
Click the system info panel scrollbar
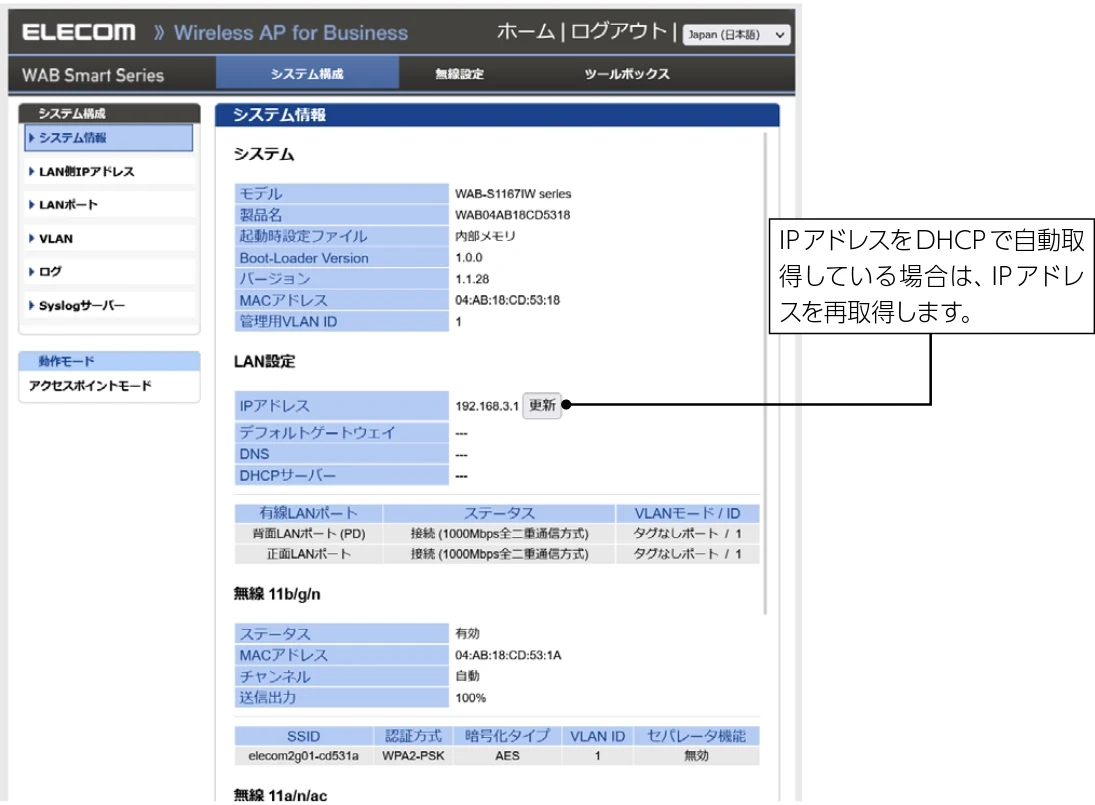765,374
